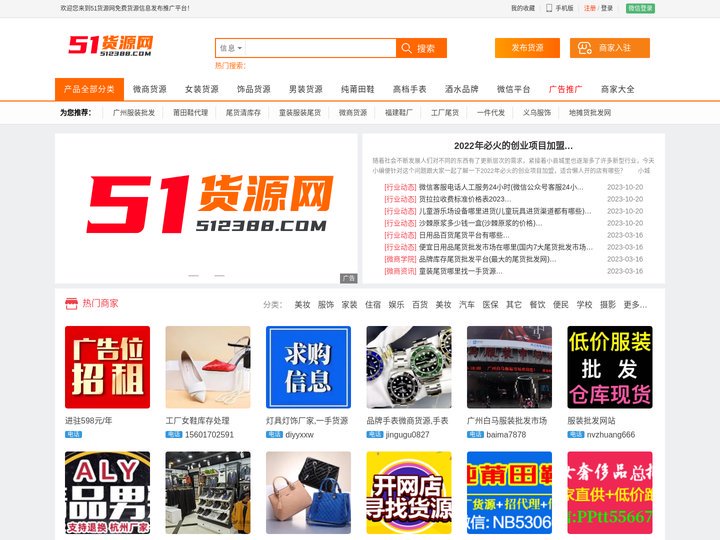Open news 日用品百货尾货平台有哪些...
Viewport: 720px width, 540px height.
point(464,235)
